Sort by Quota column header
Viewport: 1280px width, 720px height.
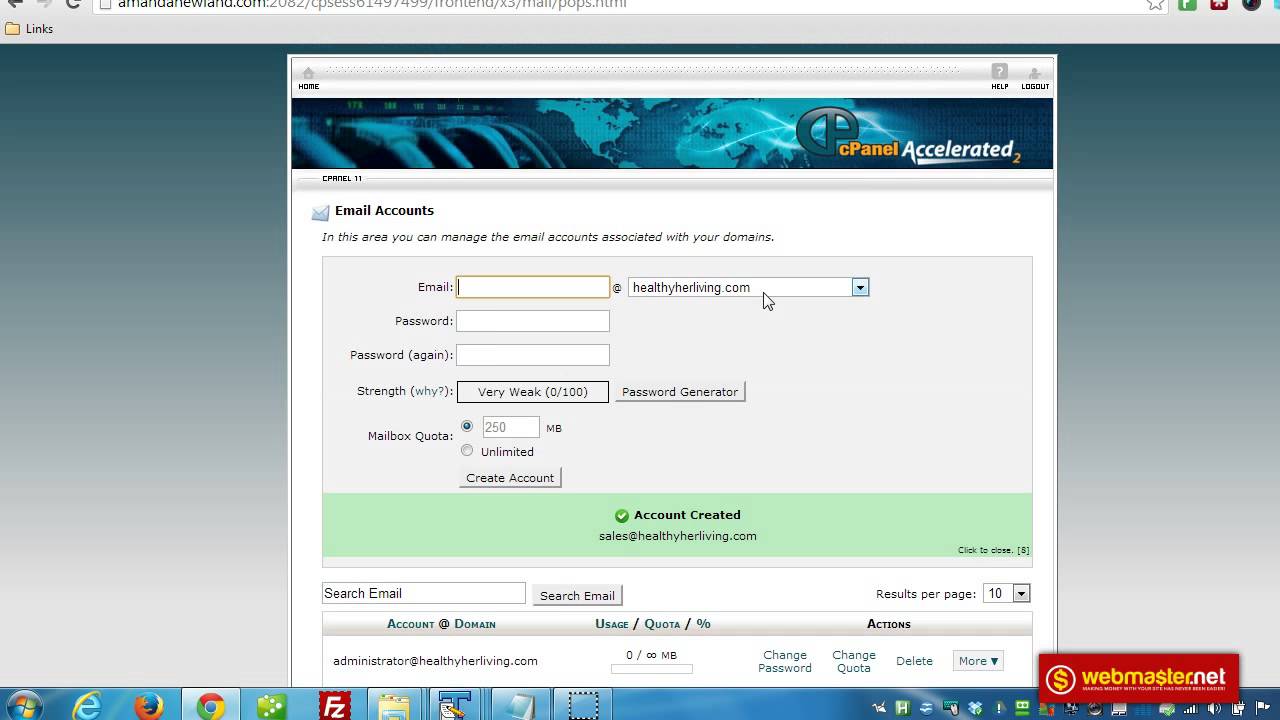coord(662,624)
